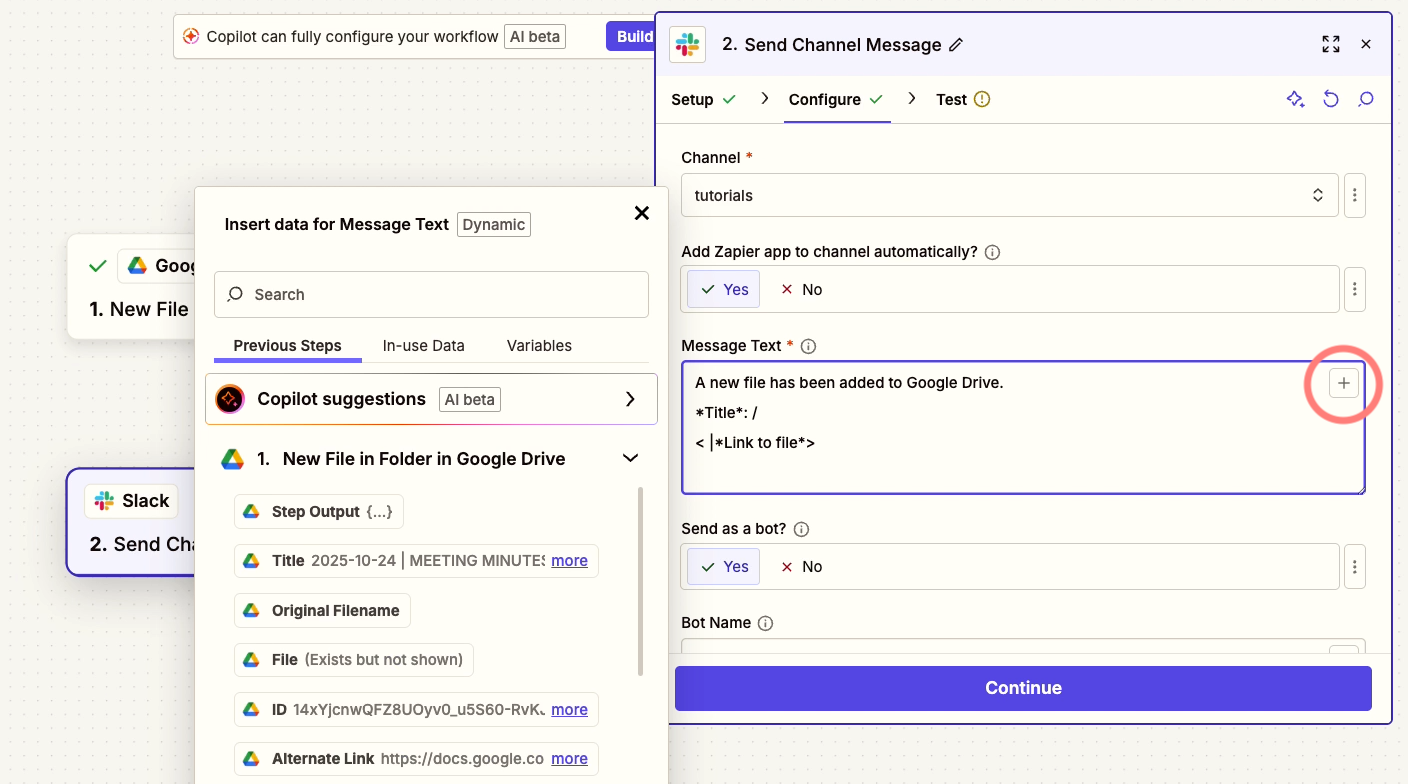The image size is (1408, 784).
Task: Click Google Drive icon on Original Filename pill
Action: tap(252, 611)
